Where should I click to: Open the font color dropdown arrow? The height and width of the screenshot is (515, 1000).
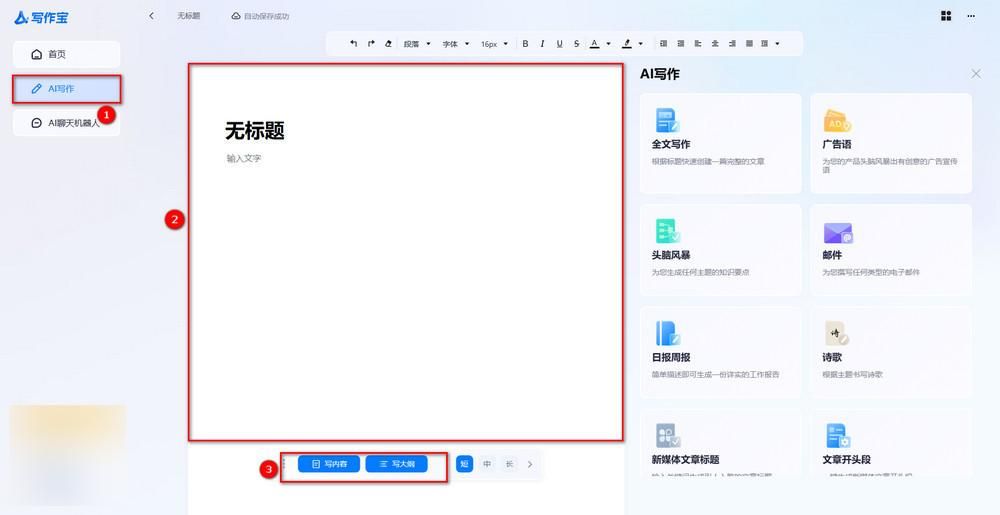pos(608,43)
